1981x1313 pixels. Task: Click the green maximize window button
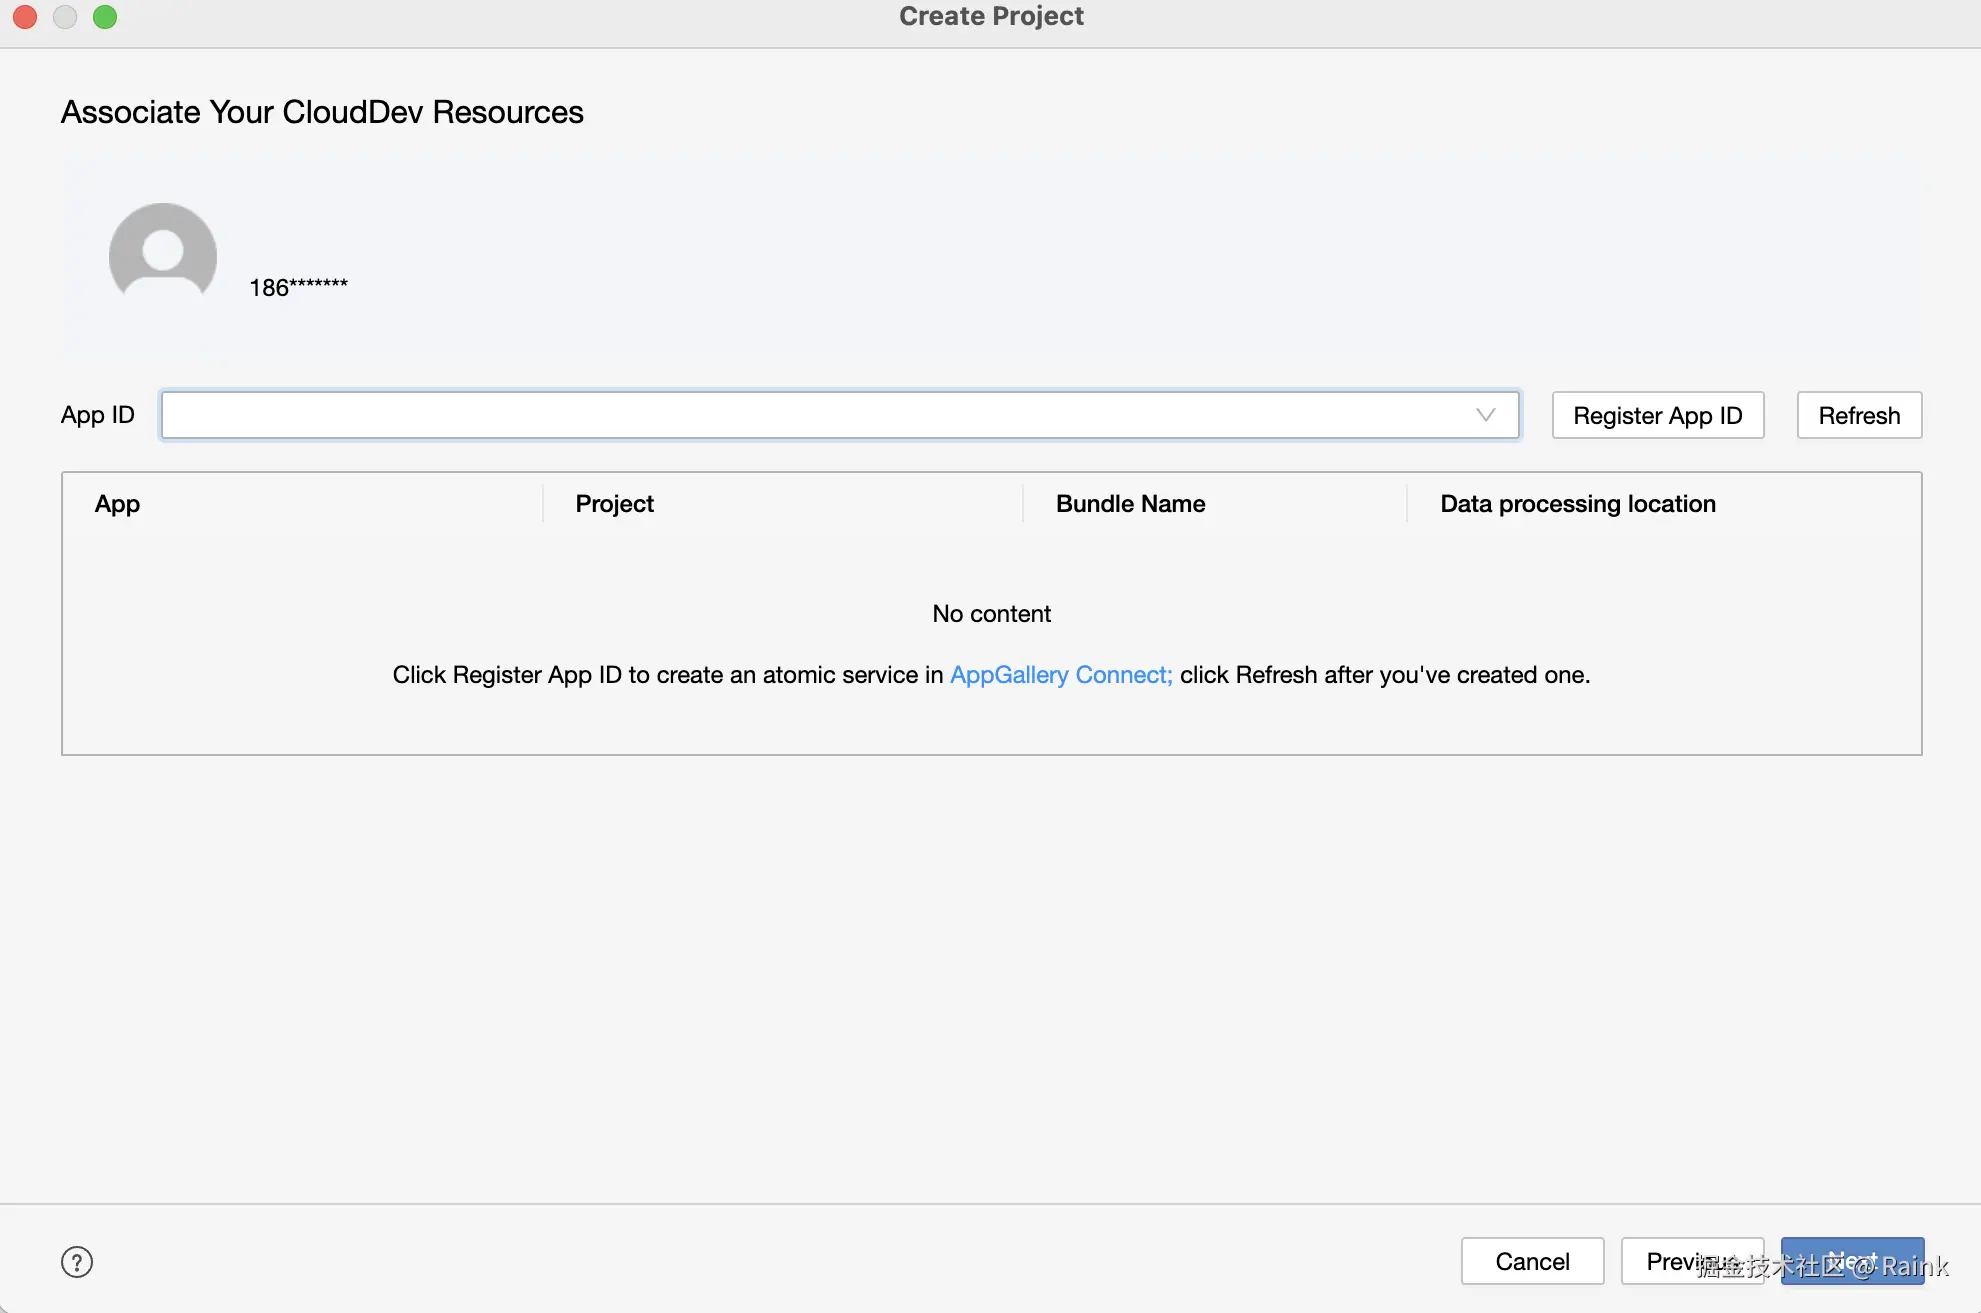(x=105, y=17)
